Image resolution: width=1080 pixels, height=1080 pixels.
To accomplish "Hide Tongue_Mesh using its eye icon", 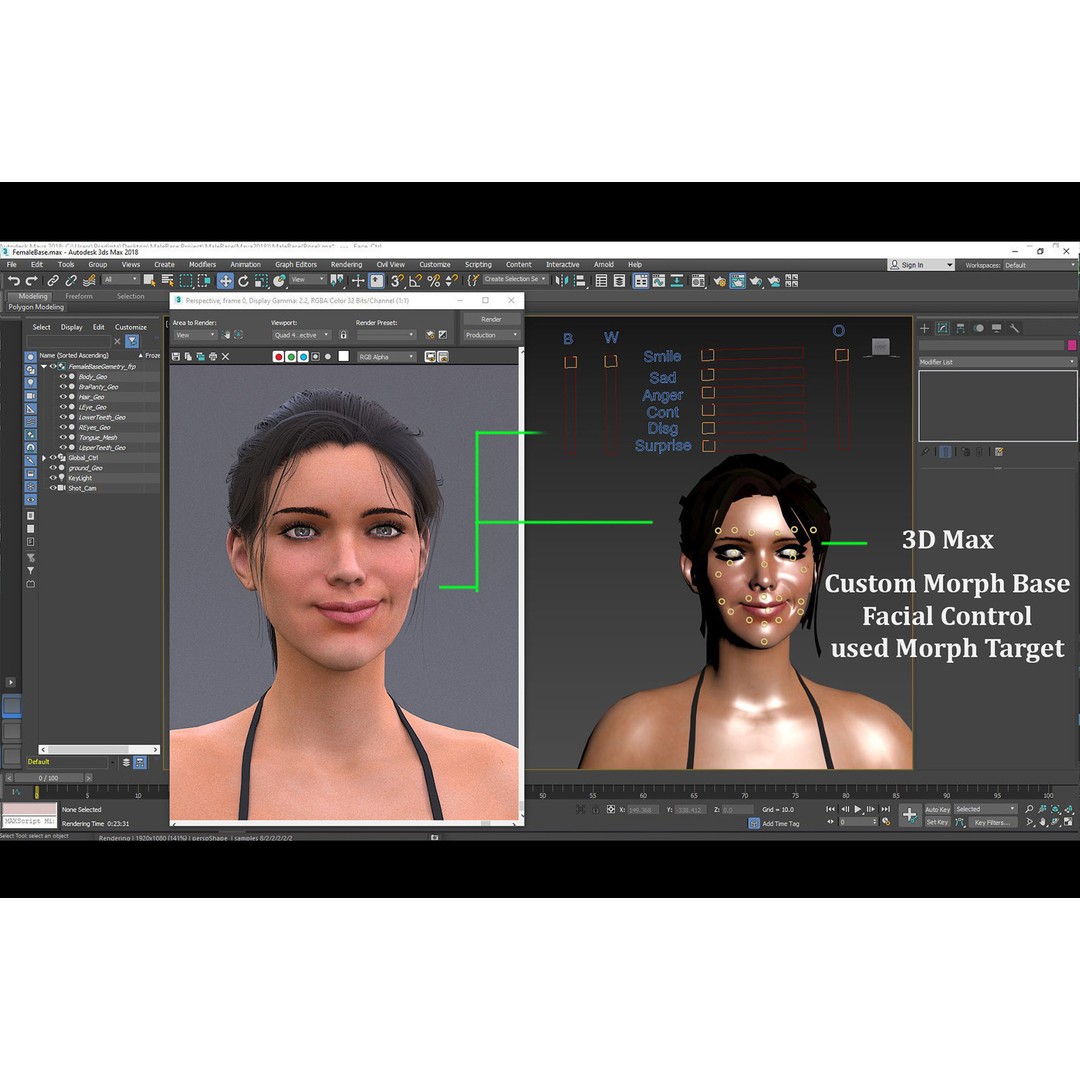I will point(63,437).
